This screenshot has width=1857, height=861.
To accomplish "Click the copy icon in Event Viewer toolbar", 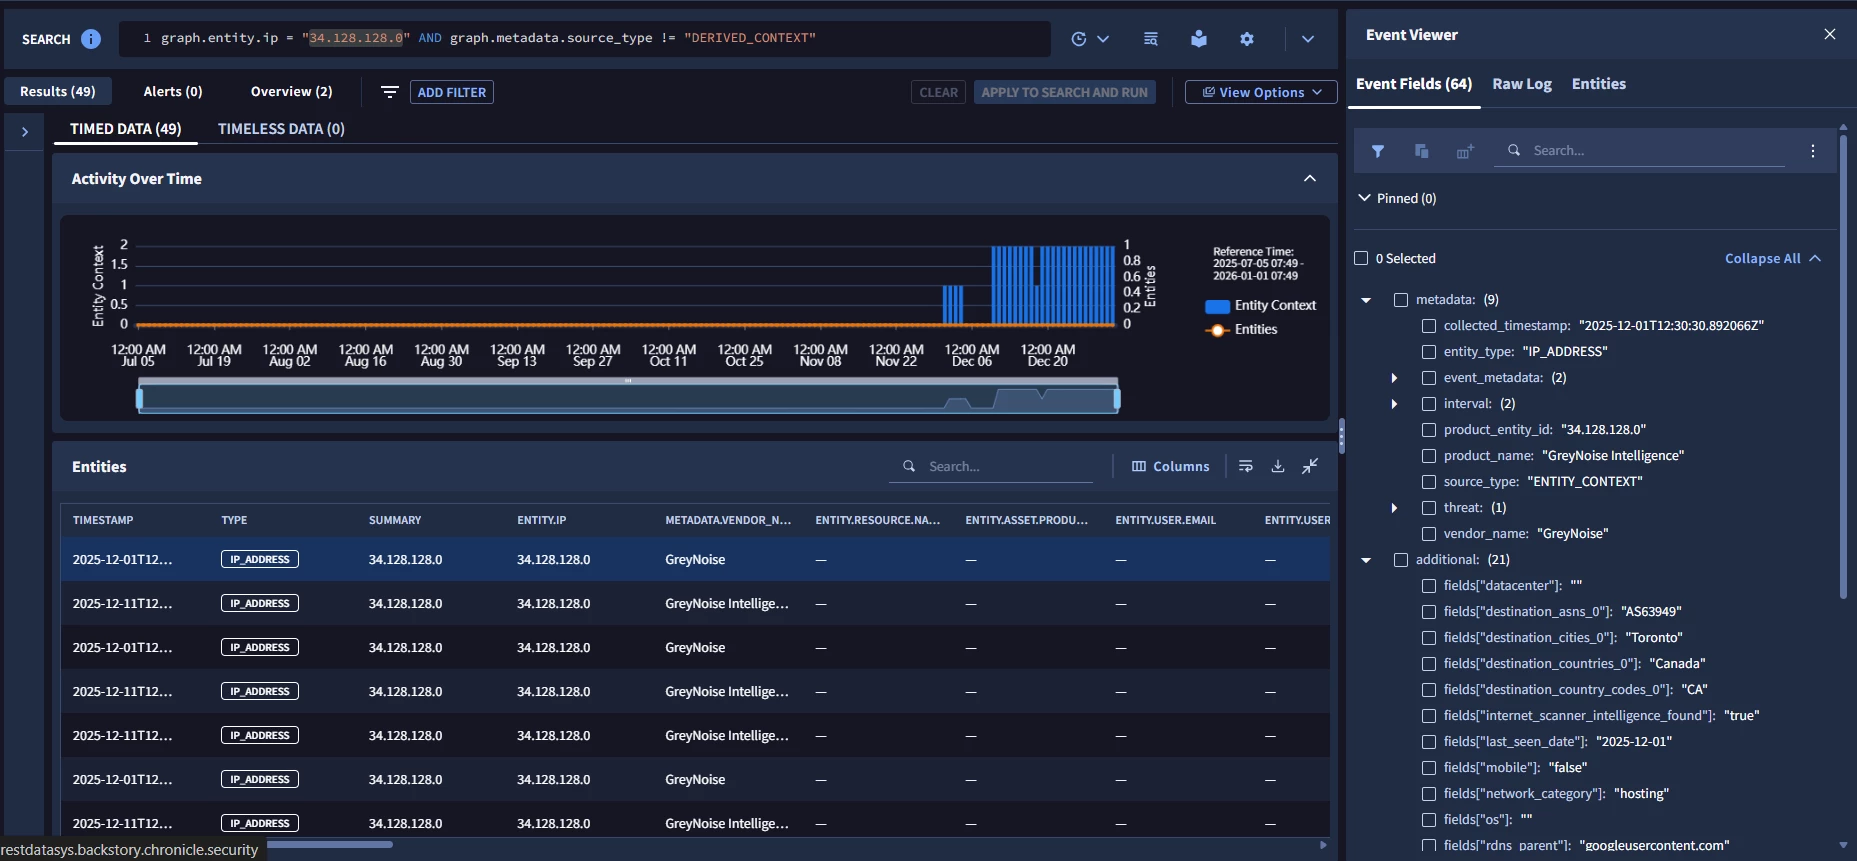I will click(x=1421, y=151).
